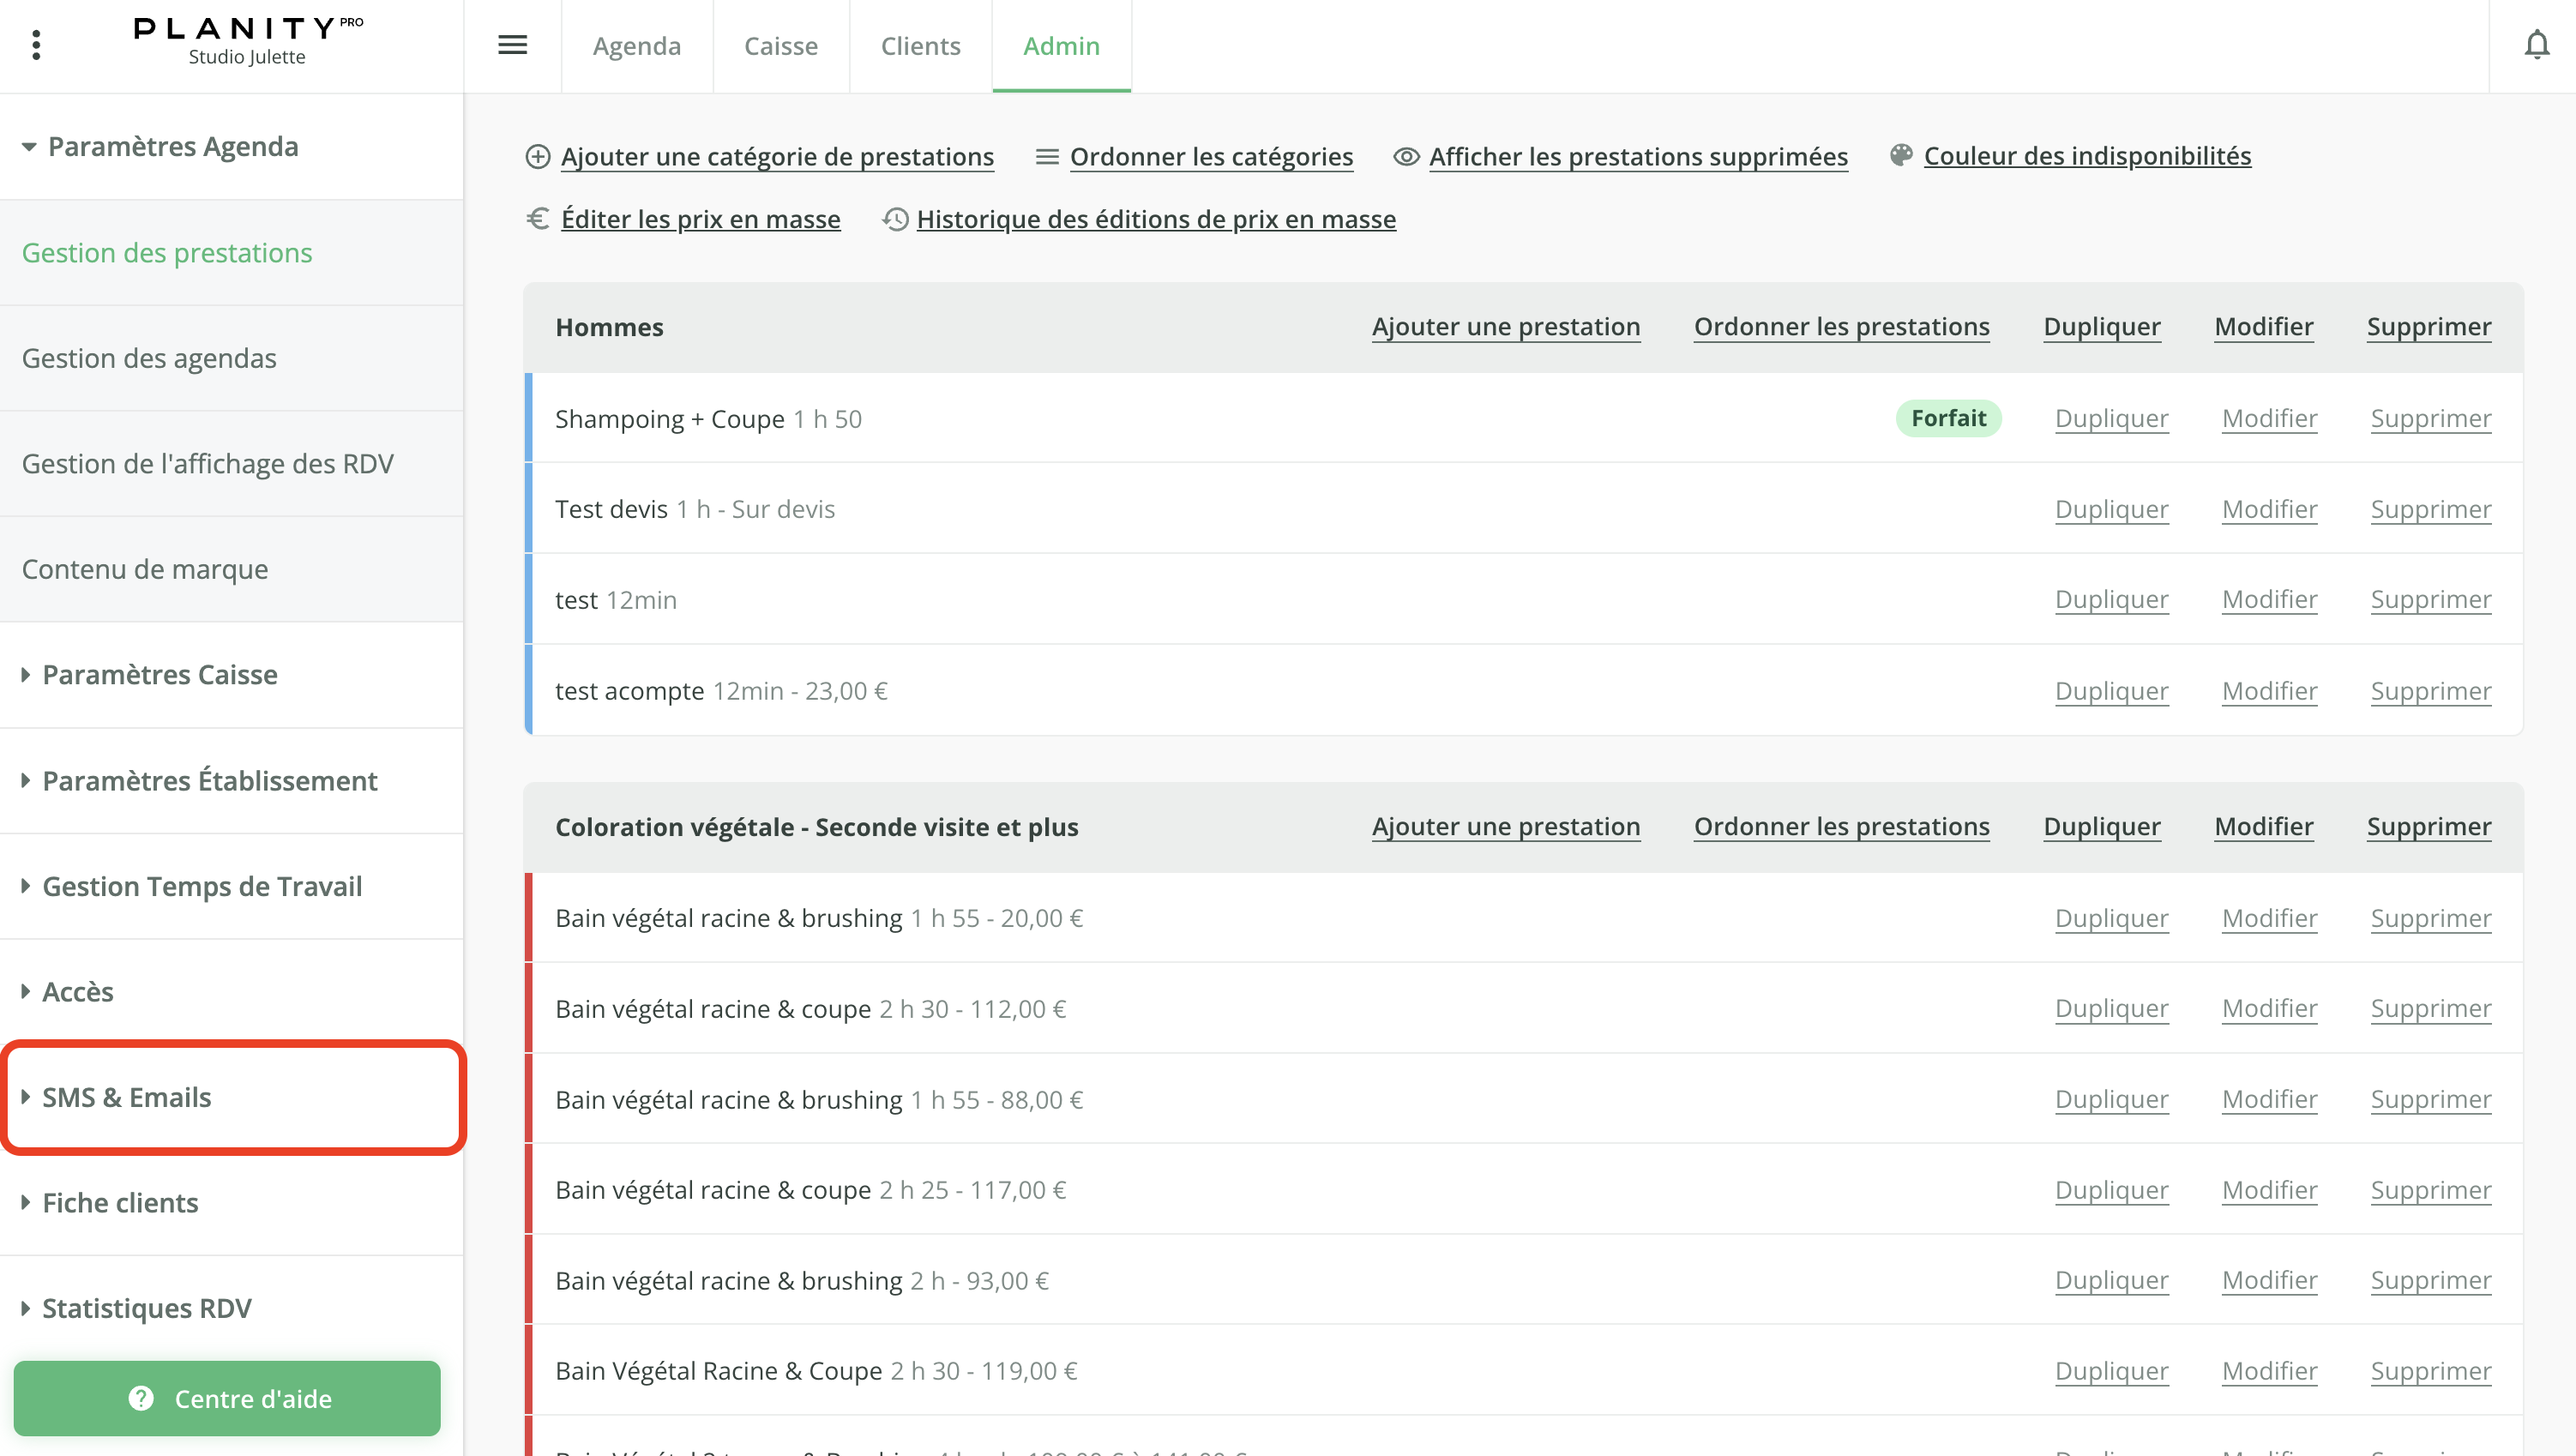Switch to the Clients tab
This screenshot has width=2576, height=1456.
pyautogui.click(x=919, y=45)
